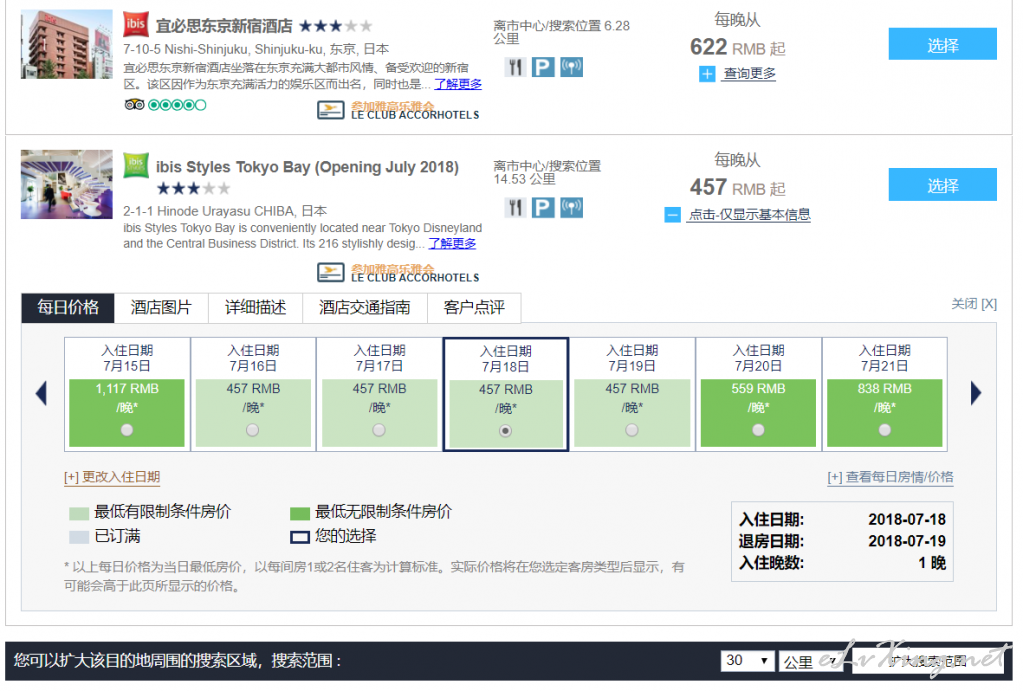Viewport: 1023px width, 691px height.
Task: Open 查询更多 link under 622 RMB
Action: tap(750, 74)
